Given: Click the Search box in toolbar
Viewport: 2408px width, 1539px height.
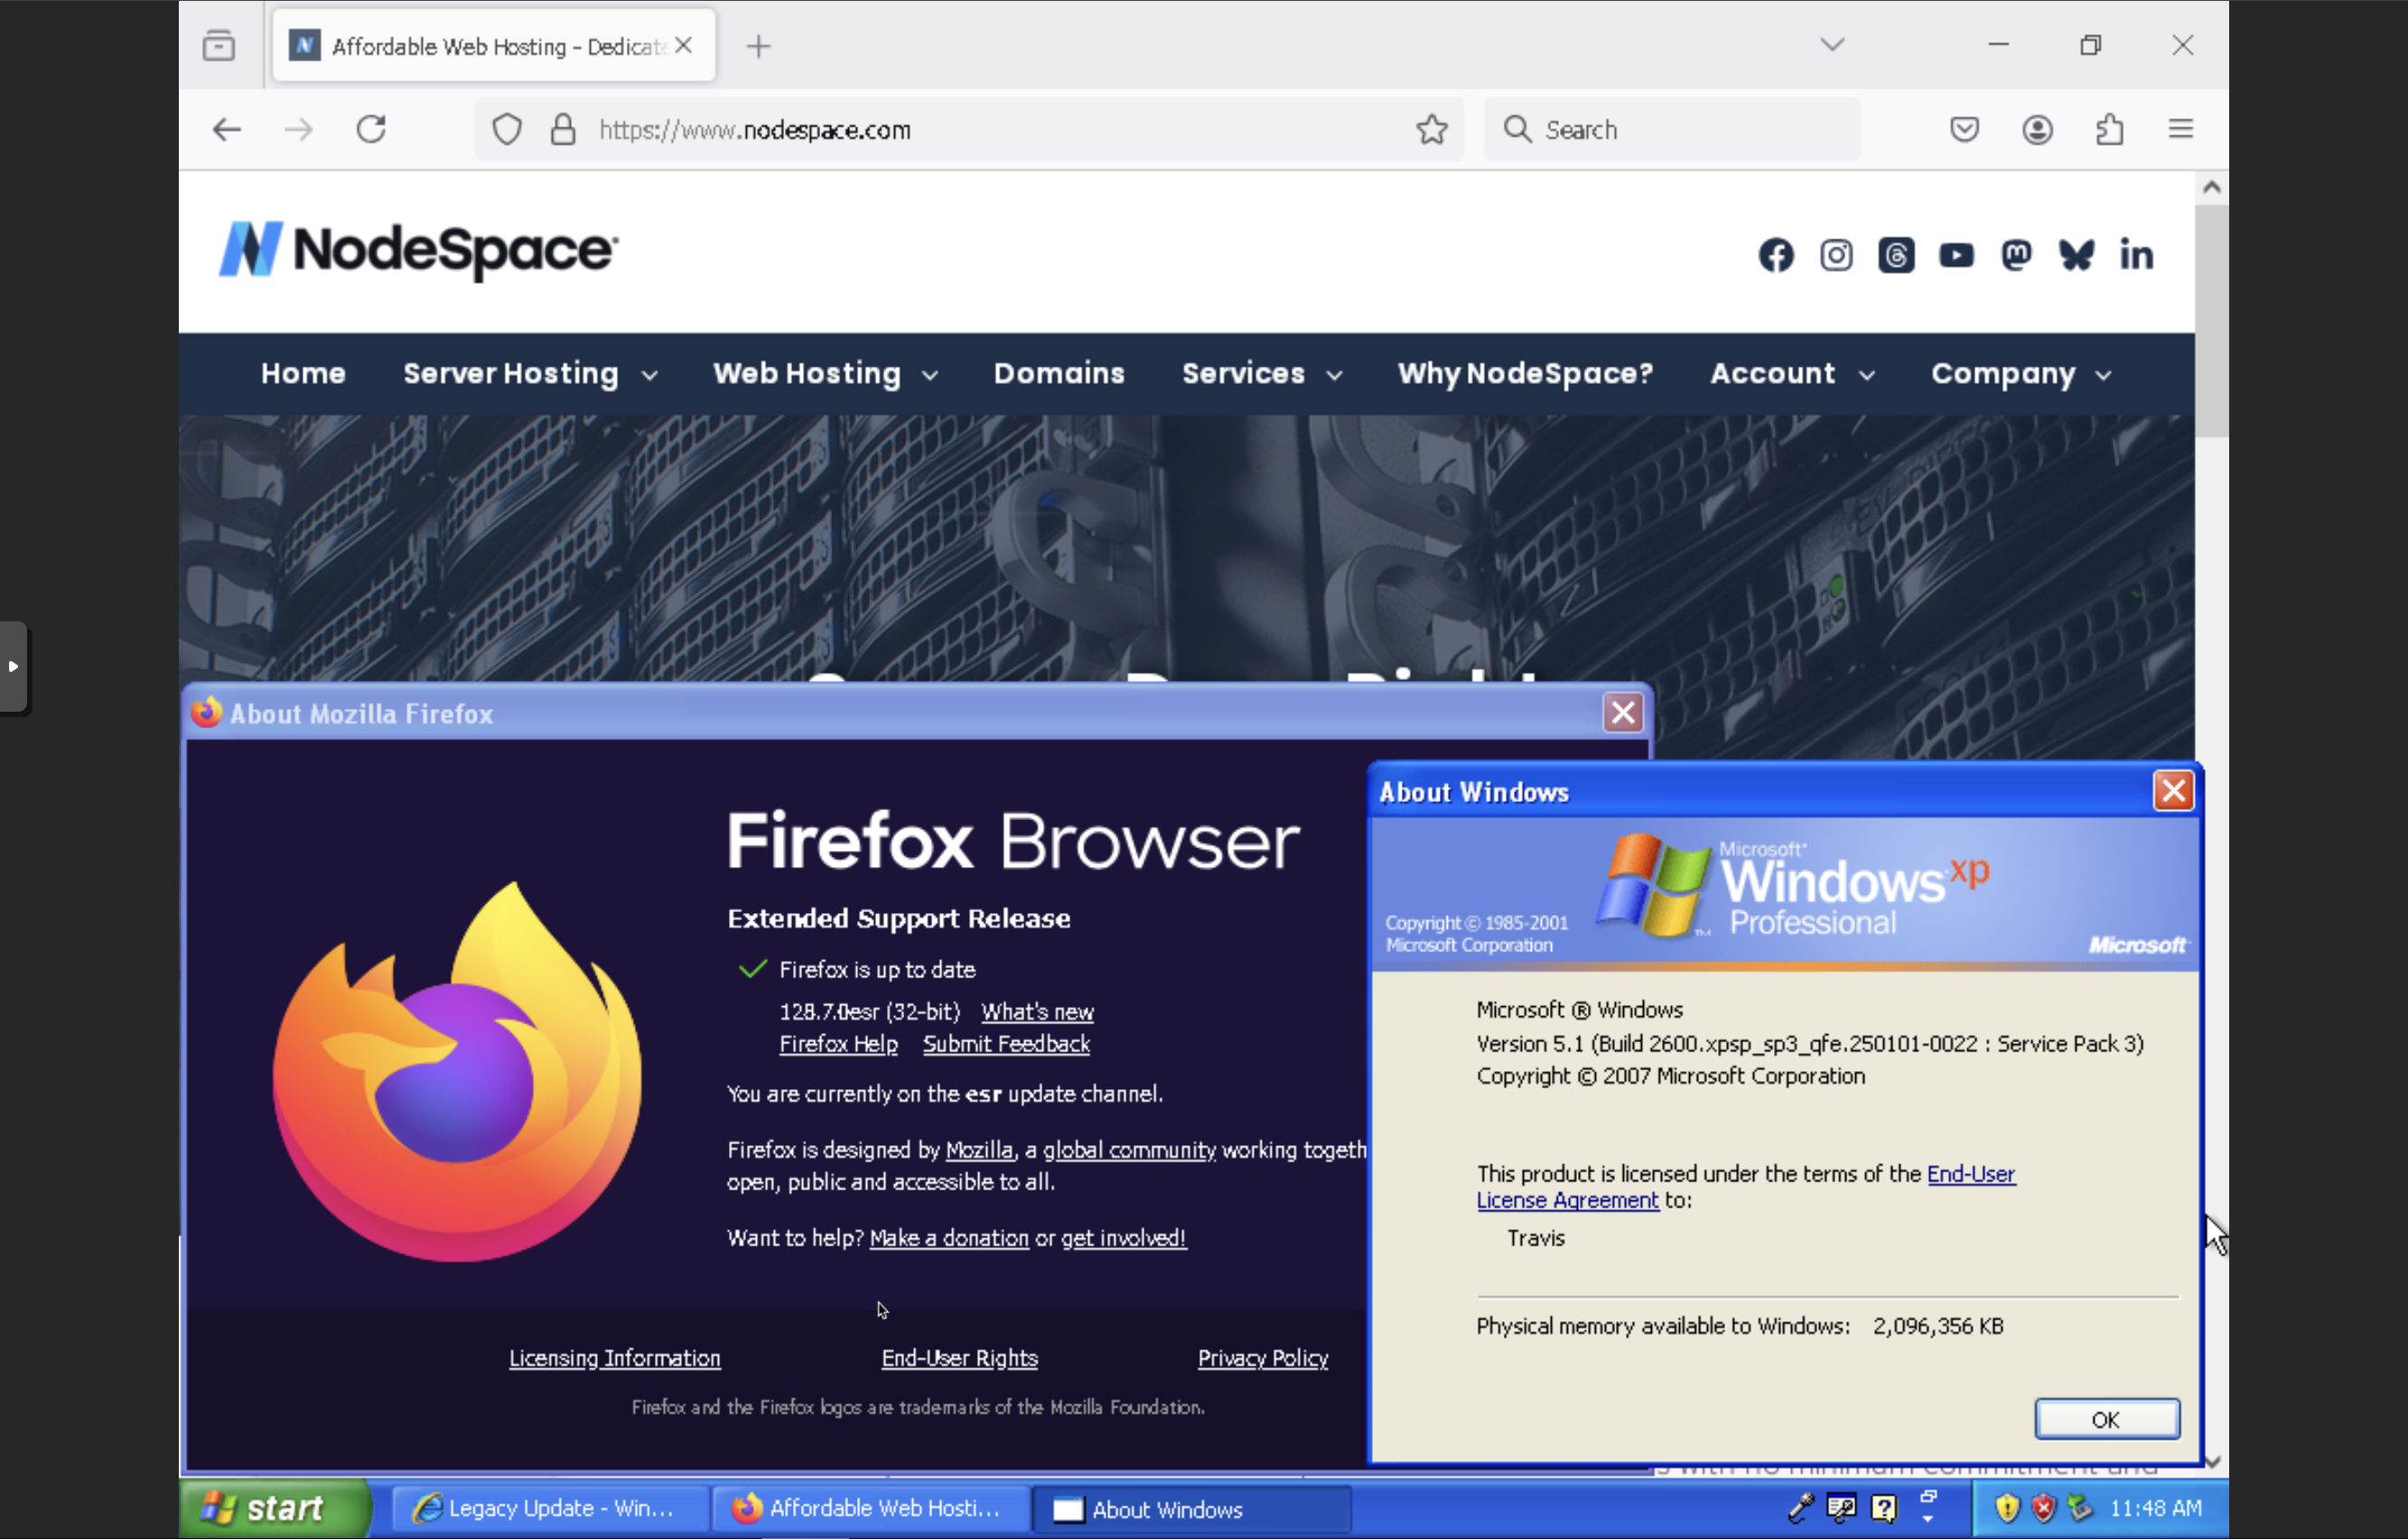Looking at the screenshot, I should (x=1673, y=130).
